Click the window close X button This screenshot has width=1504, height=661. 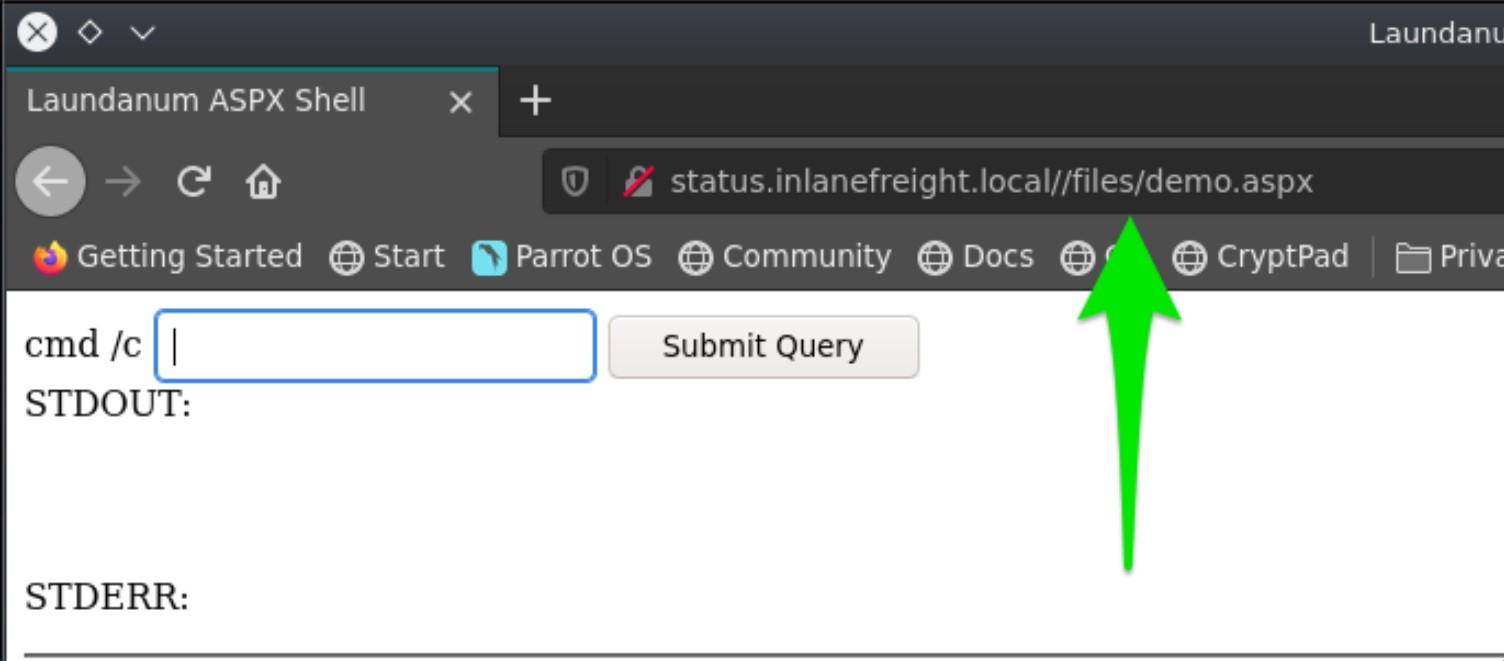(x=37, y=33)
